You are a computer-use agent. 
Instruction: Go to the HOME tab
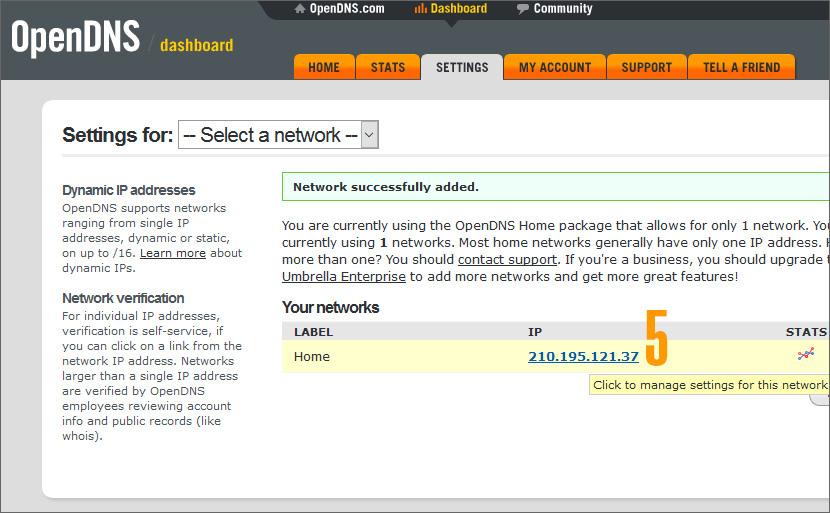(324, 67)
